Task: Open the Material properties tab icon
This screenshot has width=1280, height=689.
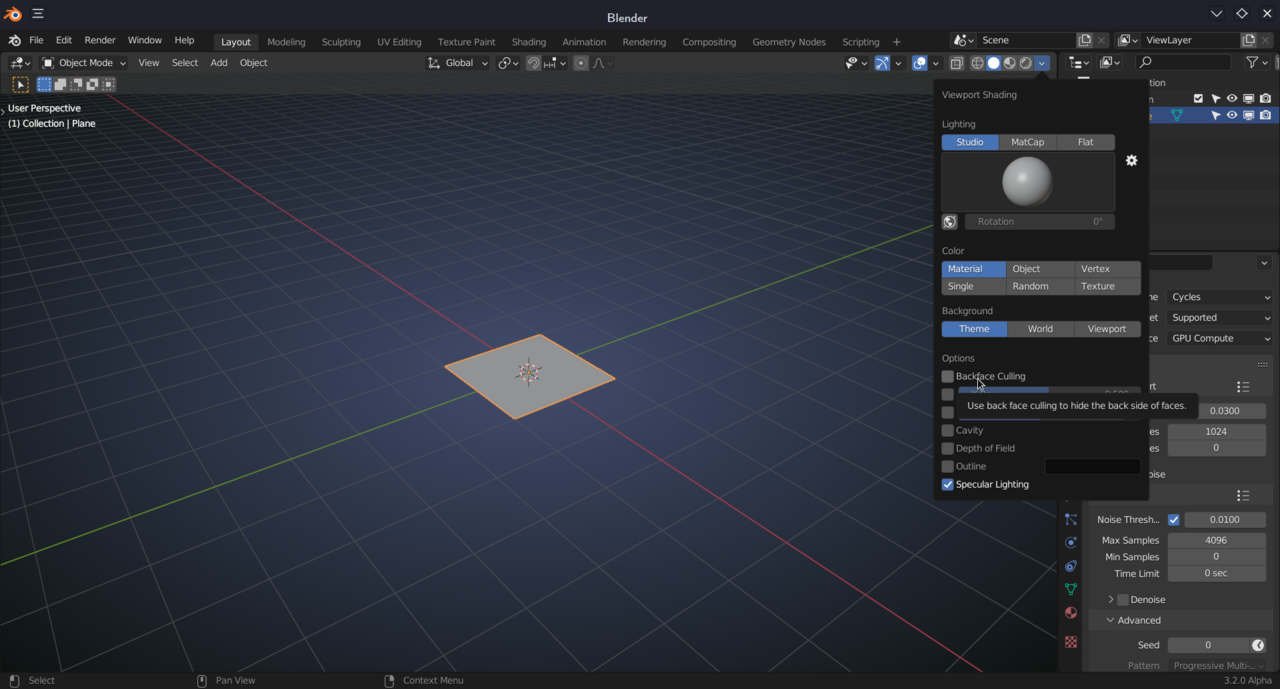Action: 1071,613
